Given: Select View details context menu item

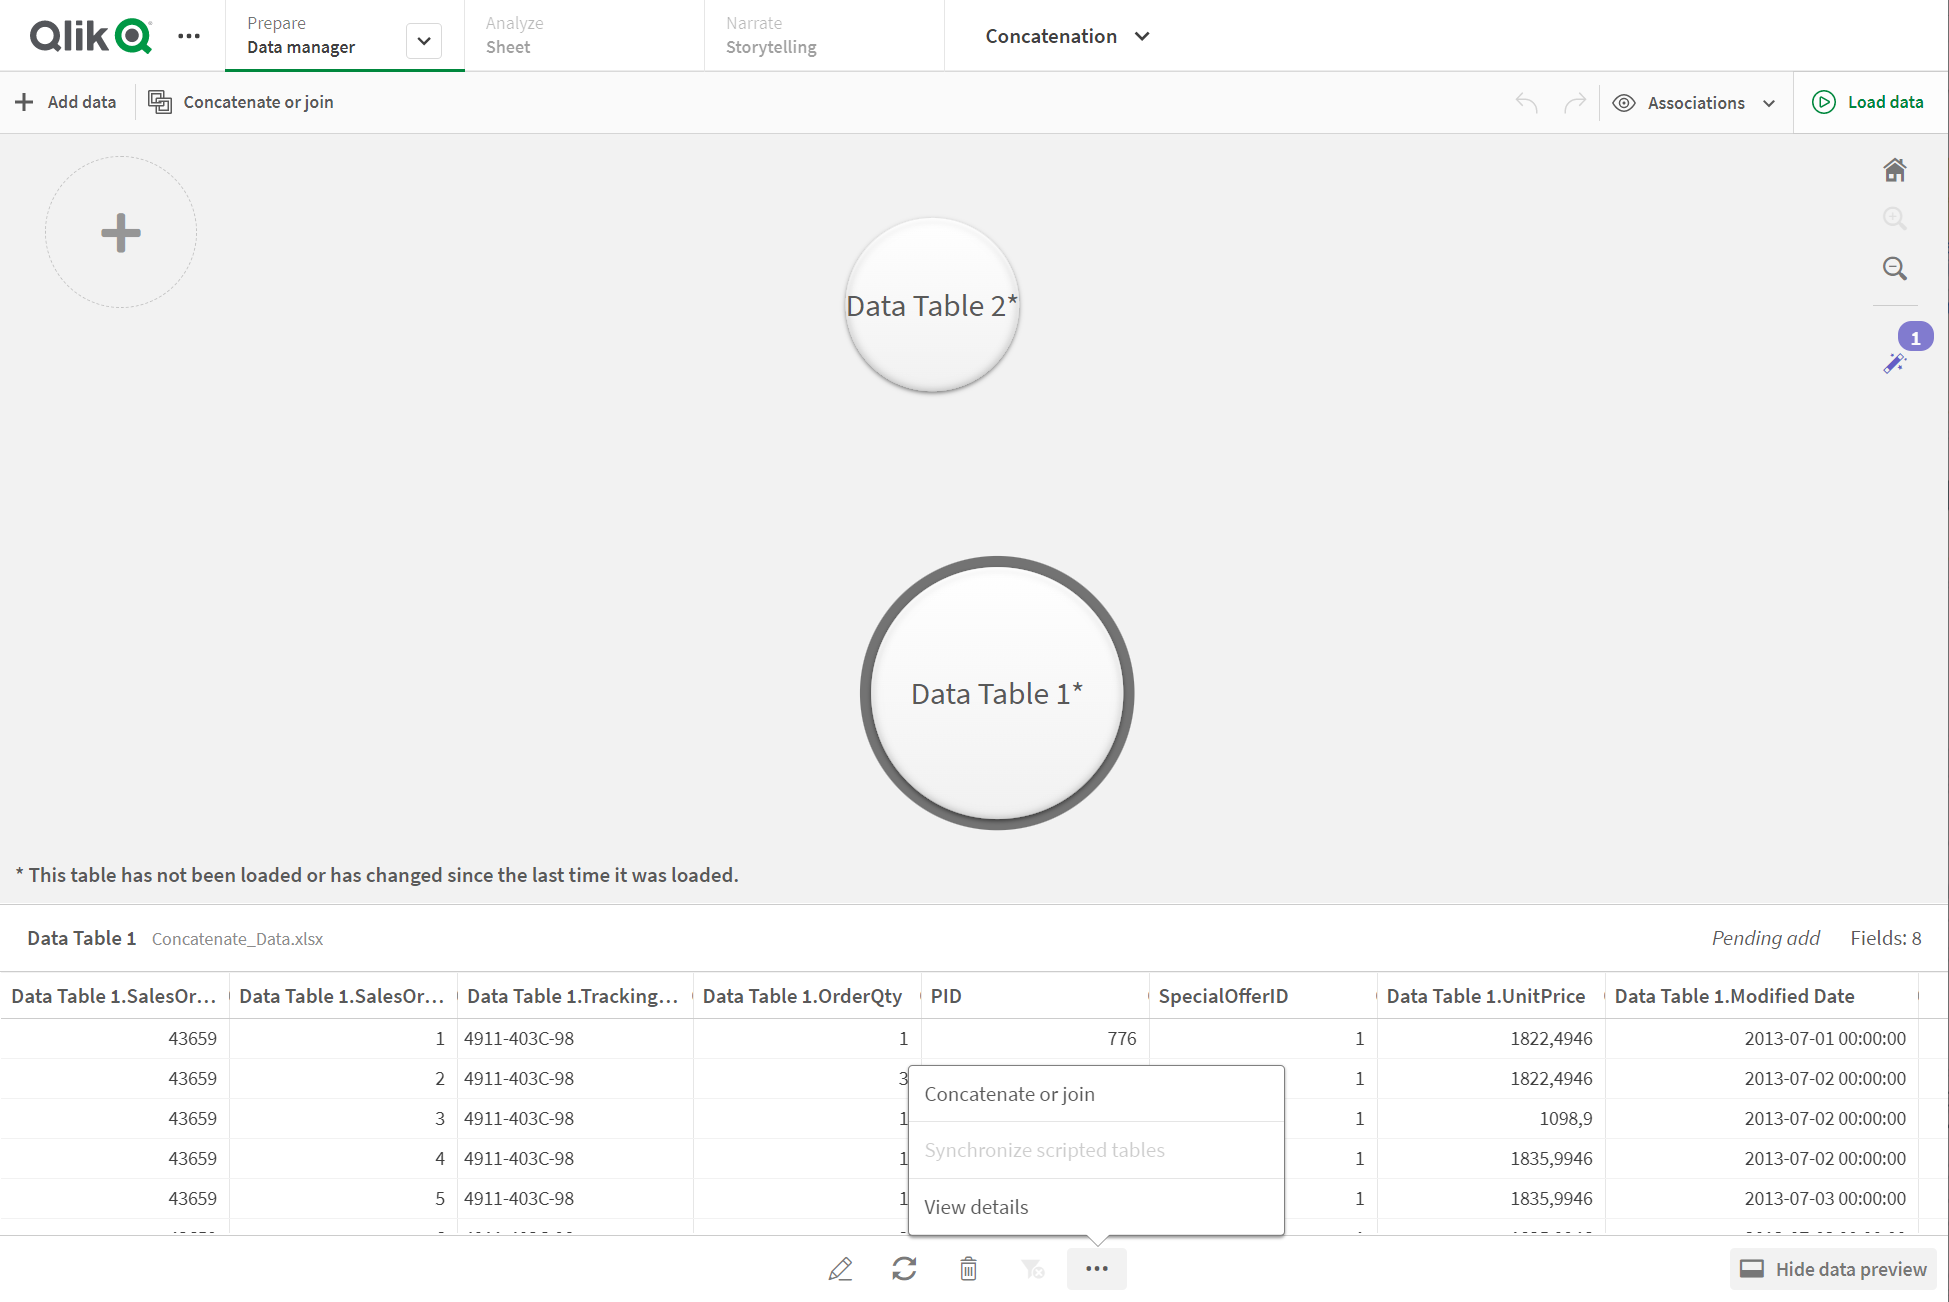Looking at the screenshot, I should click(x=977, y=1206).
